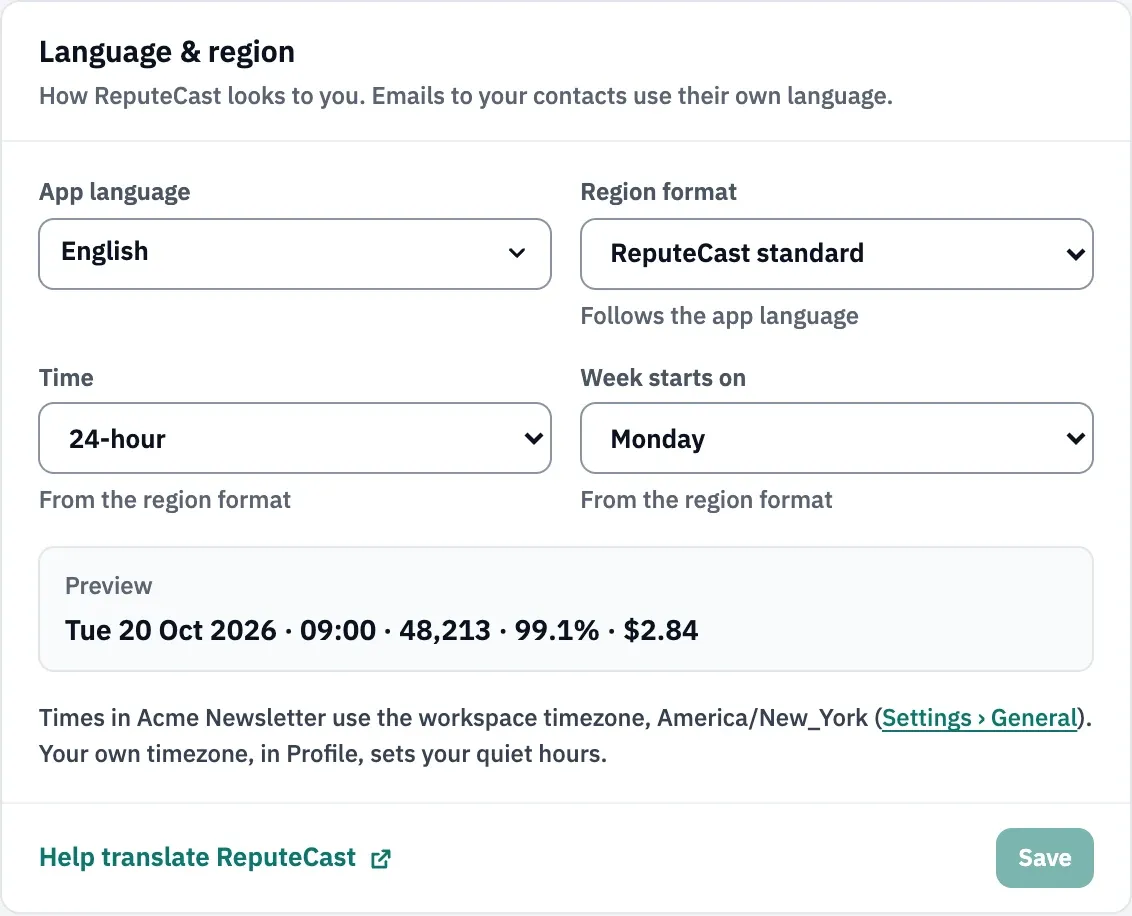Open the Region format dropdown

point(837,254)
